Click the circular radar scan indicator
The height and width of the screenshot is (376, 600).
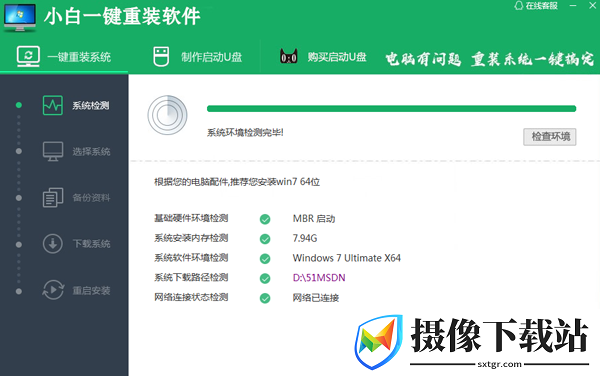[x=168, y=115]
